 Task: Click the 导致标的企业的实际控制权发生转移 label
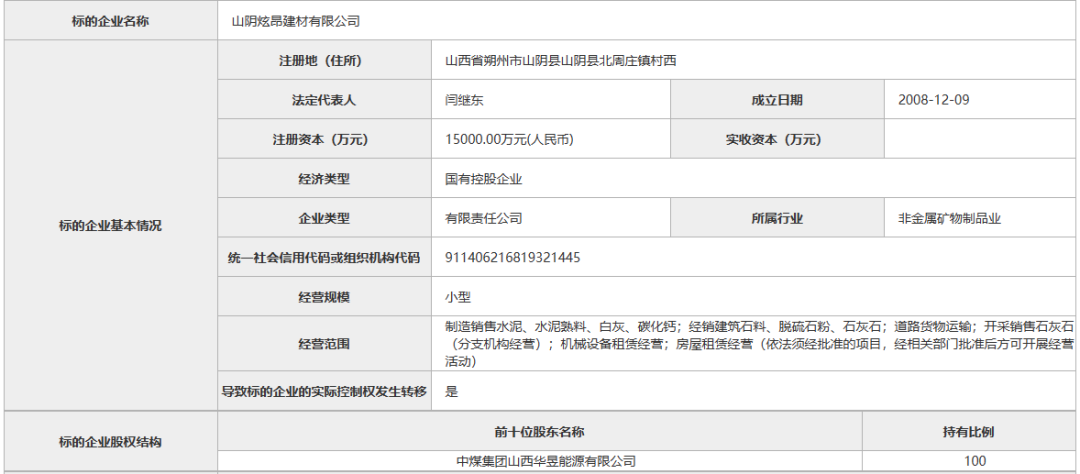[x=324, y=391]
